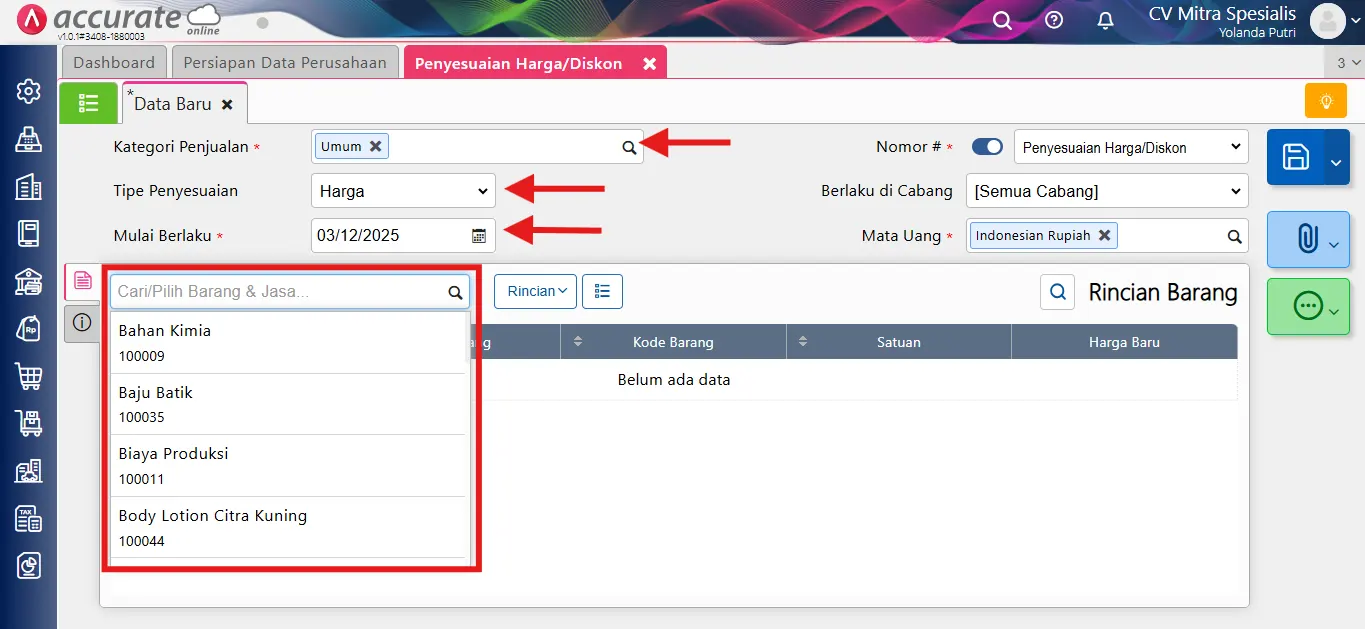Open calendar picker for Mulai Berlaku

pyautogui.click(x=479, y=236)
